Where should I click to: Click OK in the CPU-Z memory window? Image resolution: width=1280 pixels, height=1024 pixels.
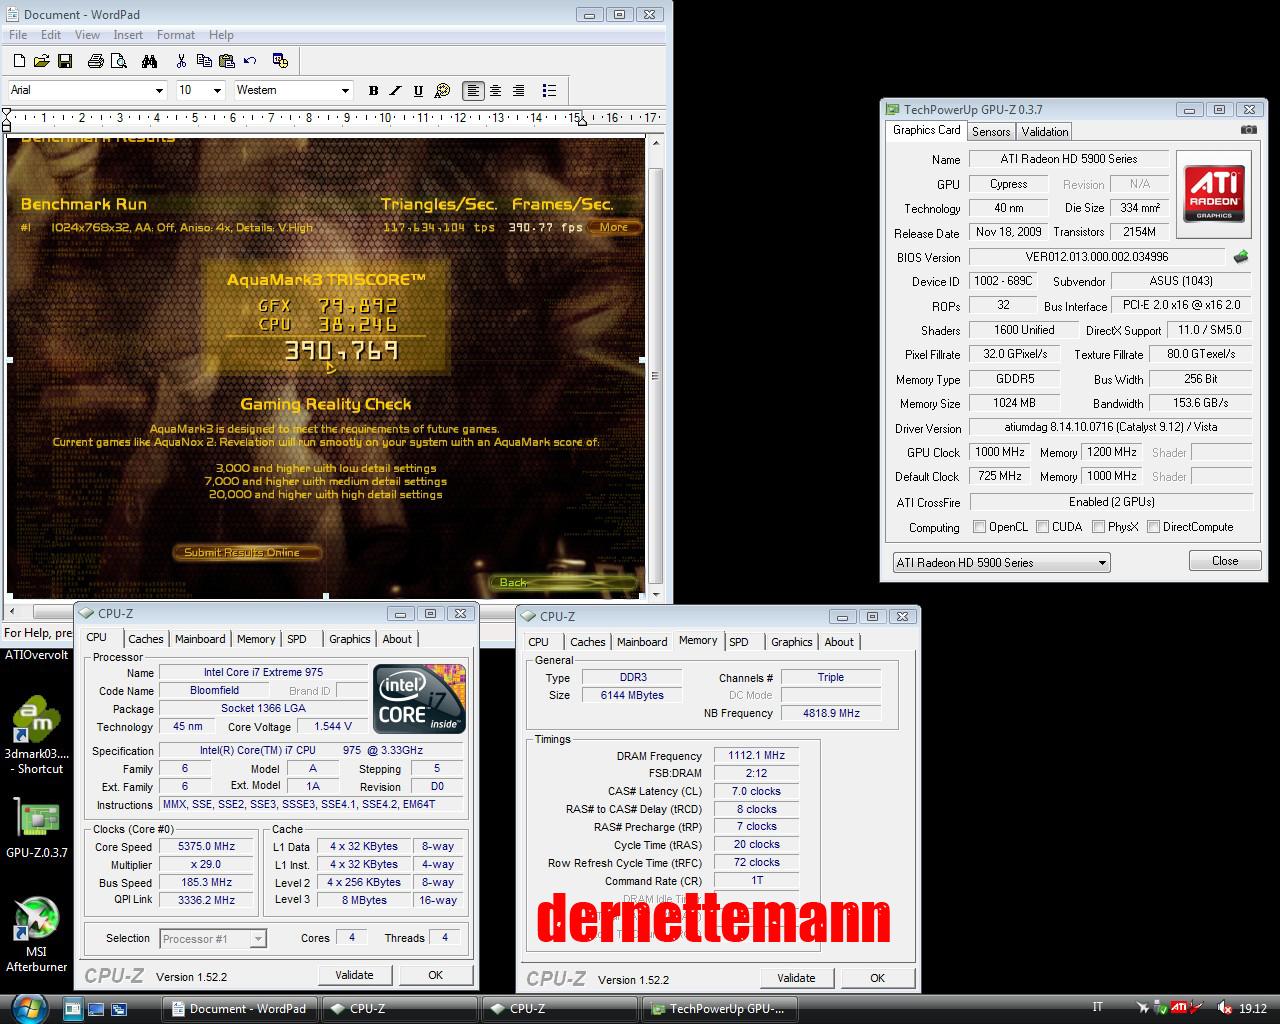coord(877,978)
